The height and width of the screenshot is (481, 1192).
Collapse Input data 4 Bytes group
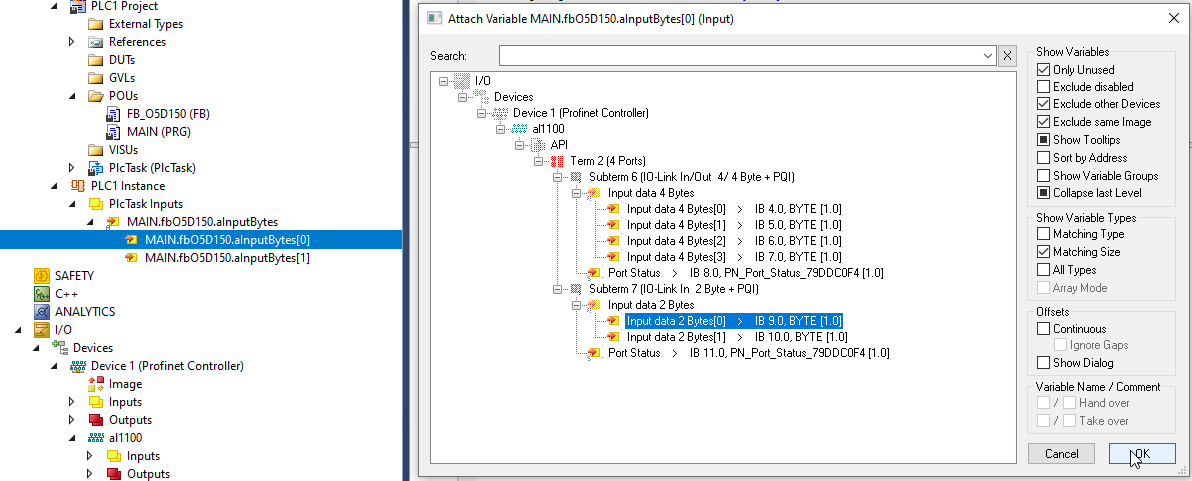pyautogui.click(x=577, y=193)
